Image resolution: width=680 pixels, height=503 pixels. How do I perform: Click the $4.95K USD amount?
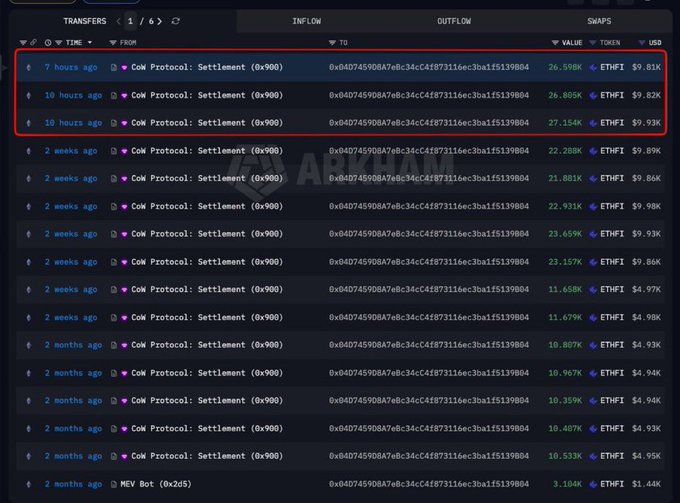[x=646, y=456]
